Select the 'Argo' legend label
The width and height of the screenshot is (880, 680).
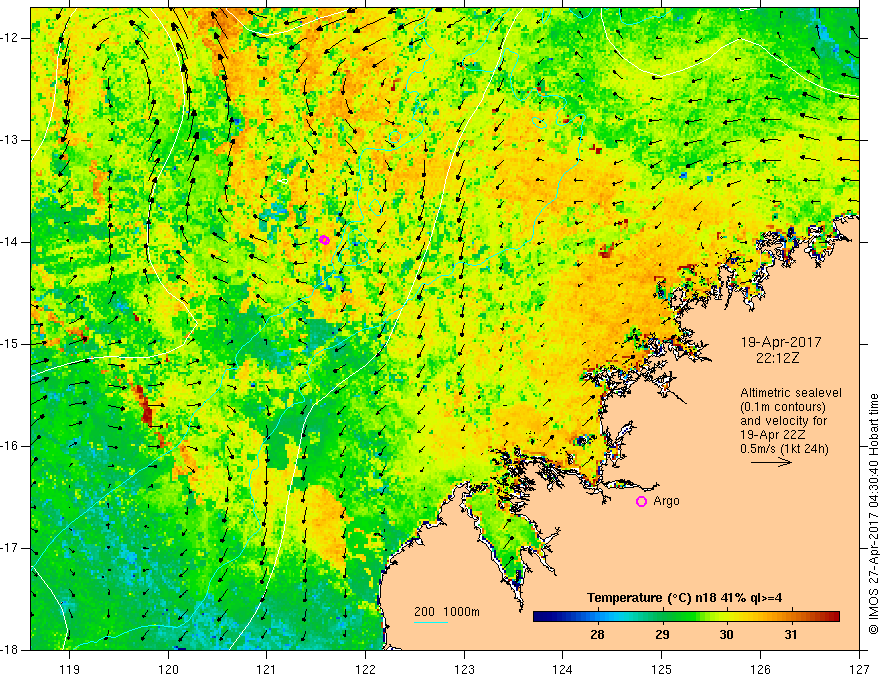click(666, 501)
